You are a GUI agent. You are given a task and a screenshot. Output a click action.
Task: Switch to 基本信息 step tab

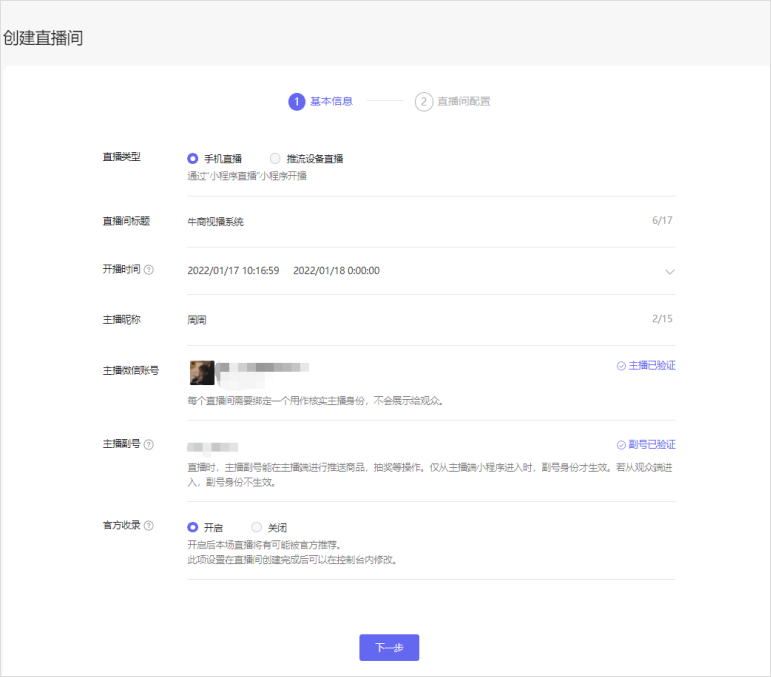[331, 101]
